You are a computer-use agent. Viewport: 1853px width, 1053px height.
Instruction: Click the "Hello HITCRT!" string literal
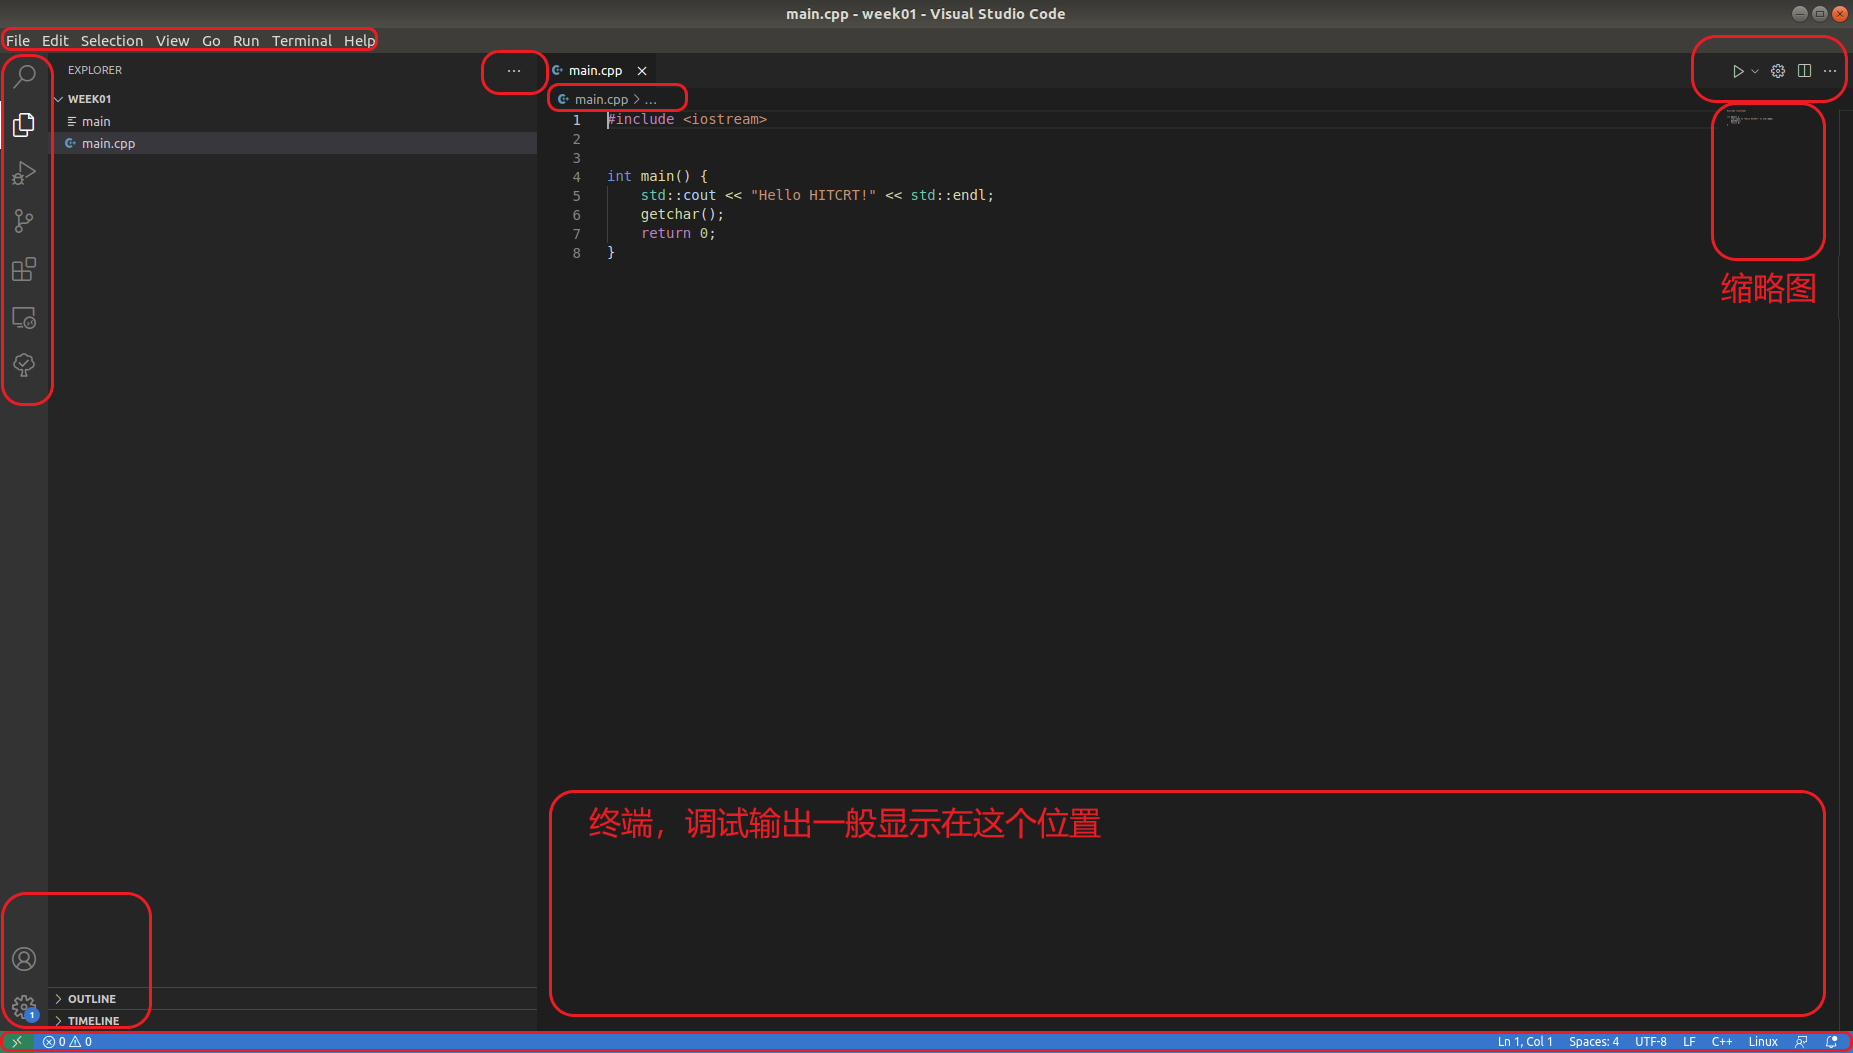[813, 195]
